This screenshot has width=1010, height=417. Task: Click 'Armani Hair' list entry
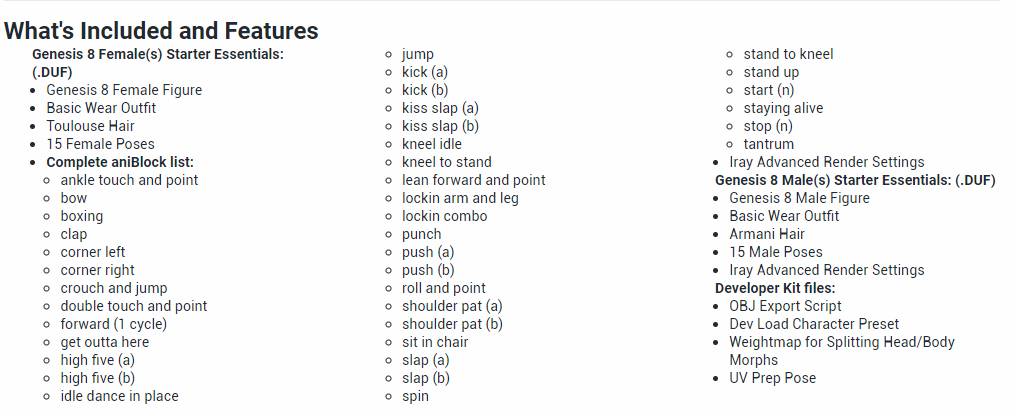(x=767, y=234)
